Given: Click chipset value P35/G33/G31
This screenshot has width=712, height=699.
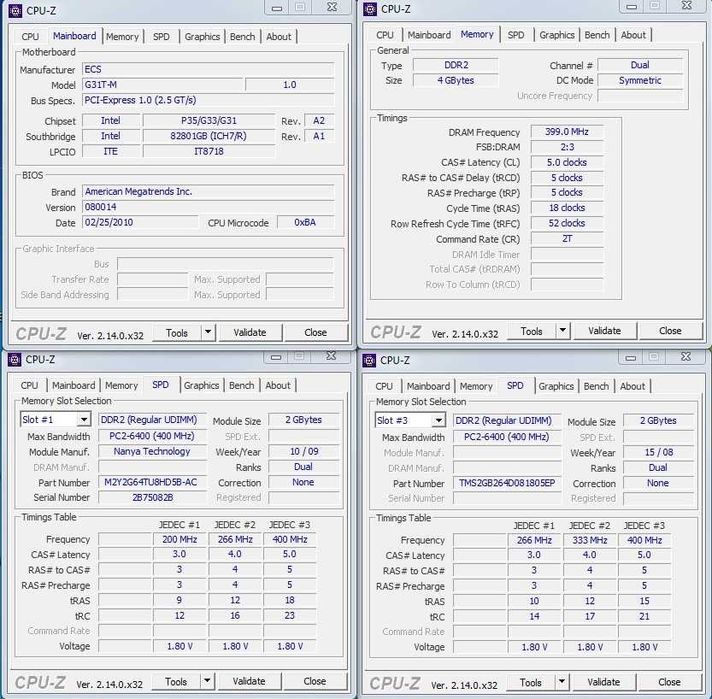Looking at the screenshot, I should (208, 120).
